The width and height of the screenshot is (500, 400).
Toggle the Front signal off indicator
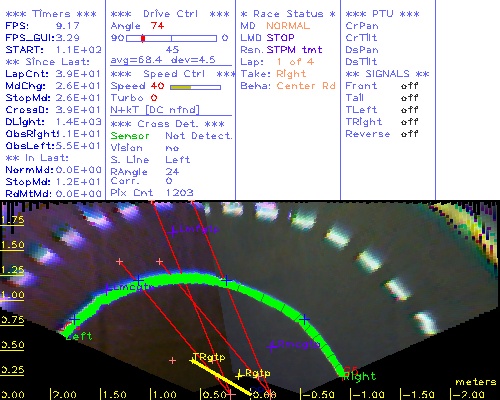pos(409,86)
